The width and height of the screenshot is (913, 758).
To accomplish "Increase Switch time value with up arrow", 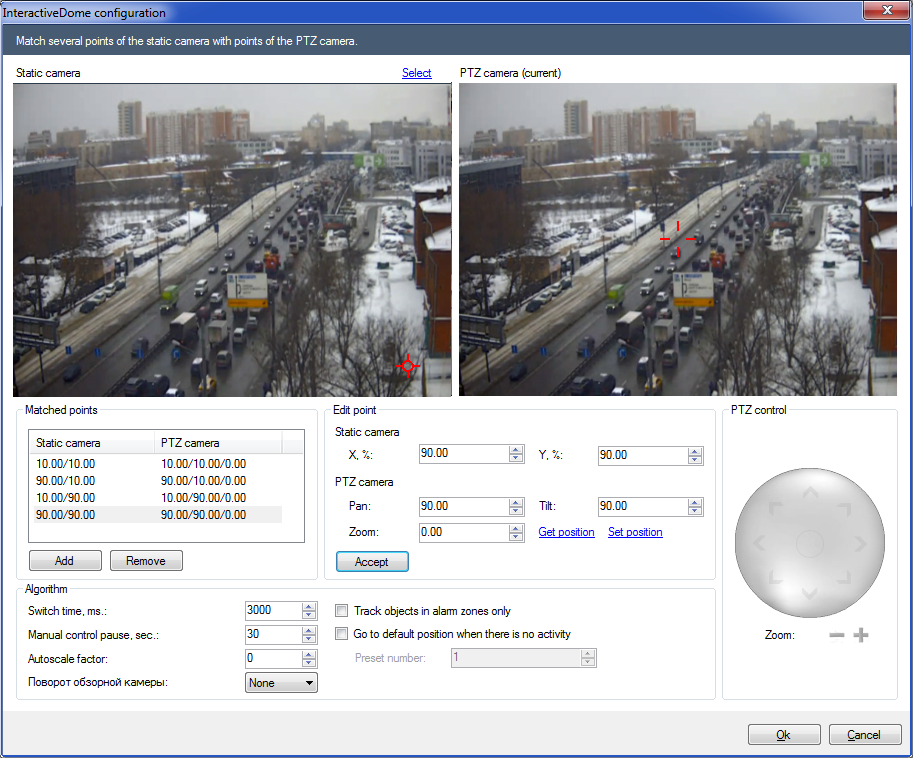I will (310, 606).
